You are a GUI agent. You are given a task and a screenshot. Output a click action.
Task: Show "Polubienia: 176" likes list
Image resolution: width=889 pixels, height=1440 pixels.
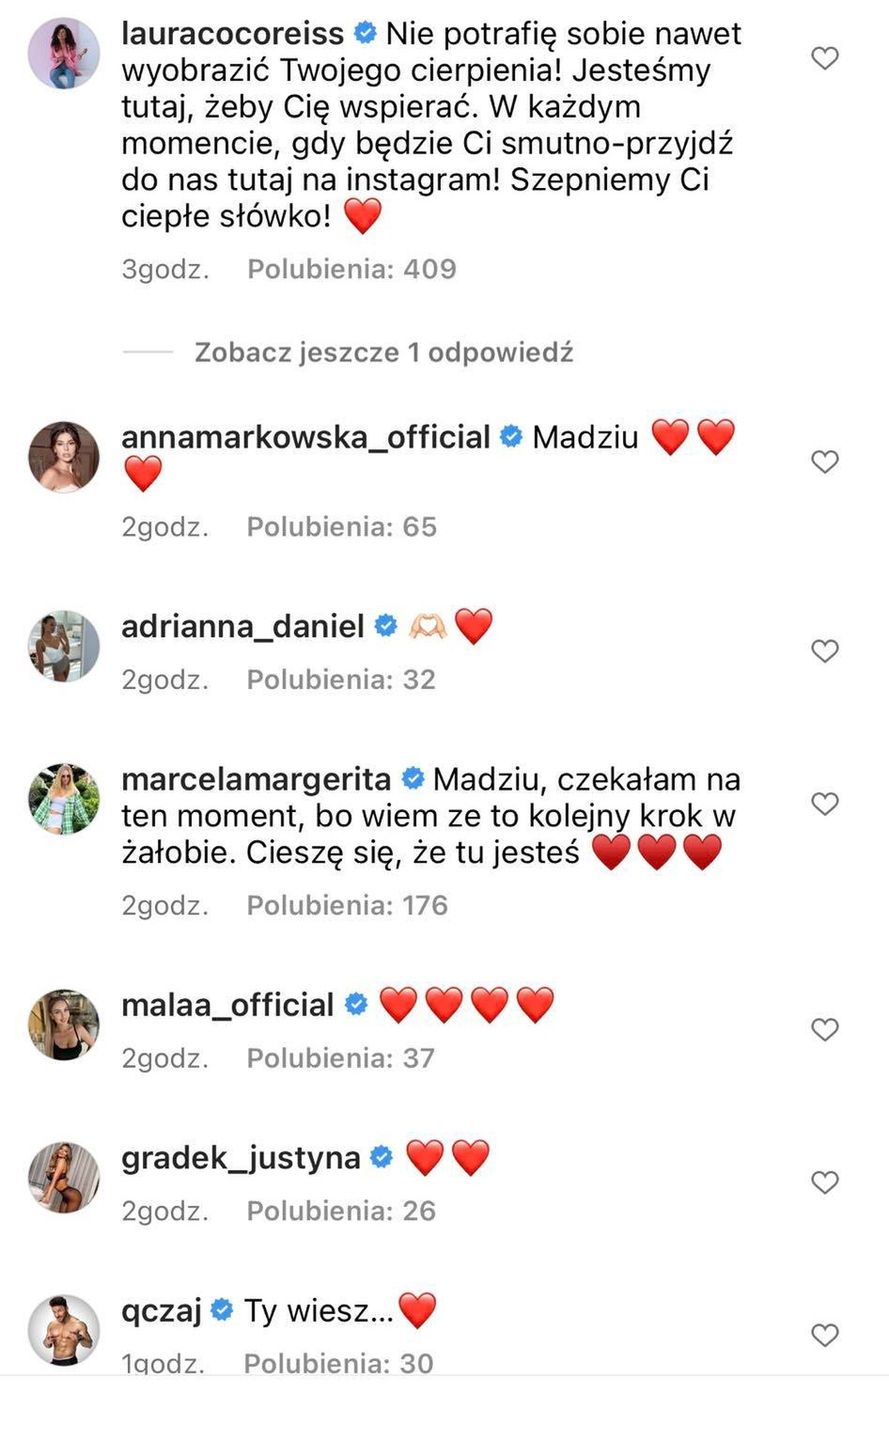[x=347, y=905]
